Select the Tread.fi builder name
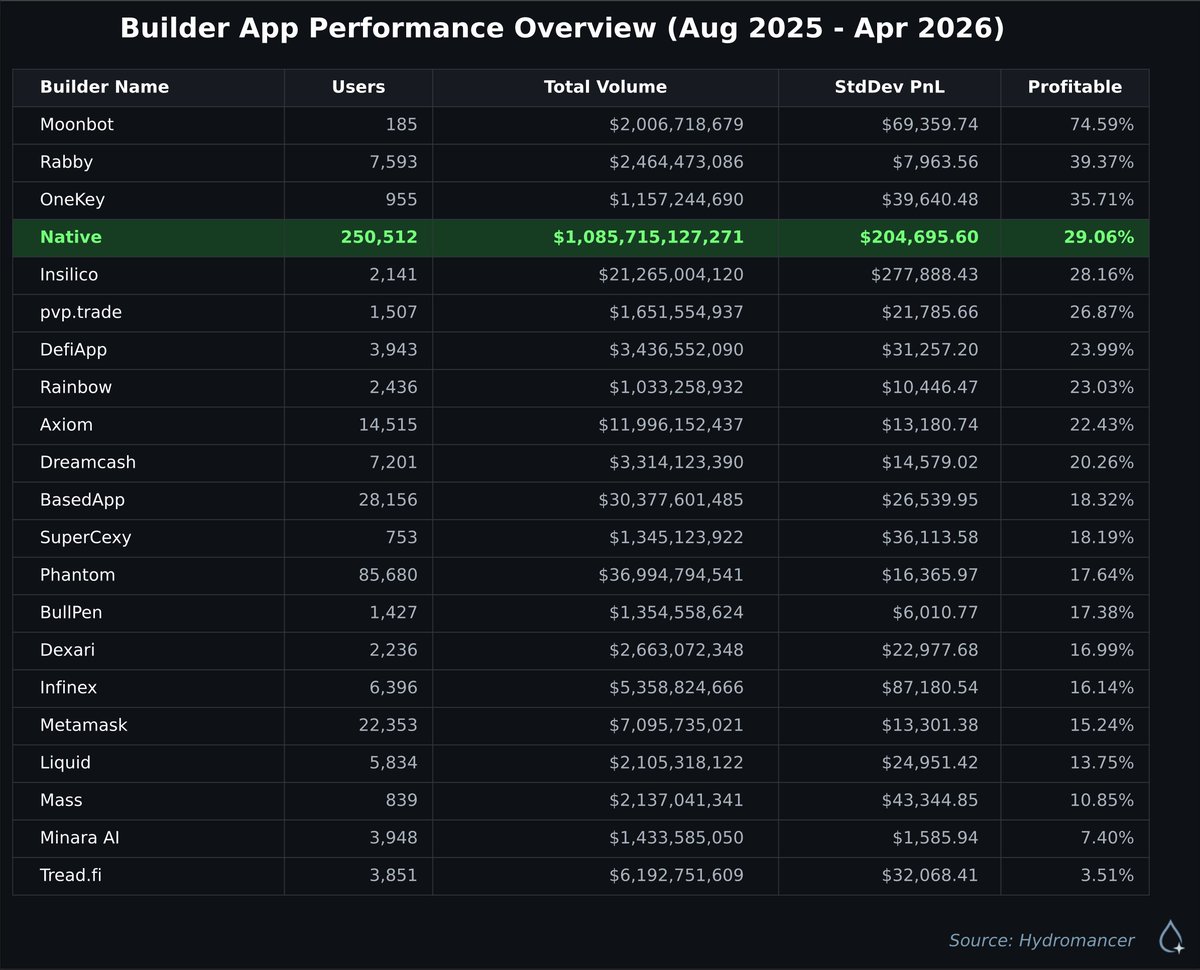Viewport: 1200px width, 970px height. tap(71, 875)
